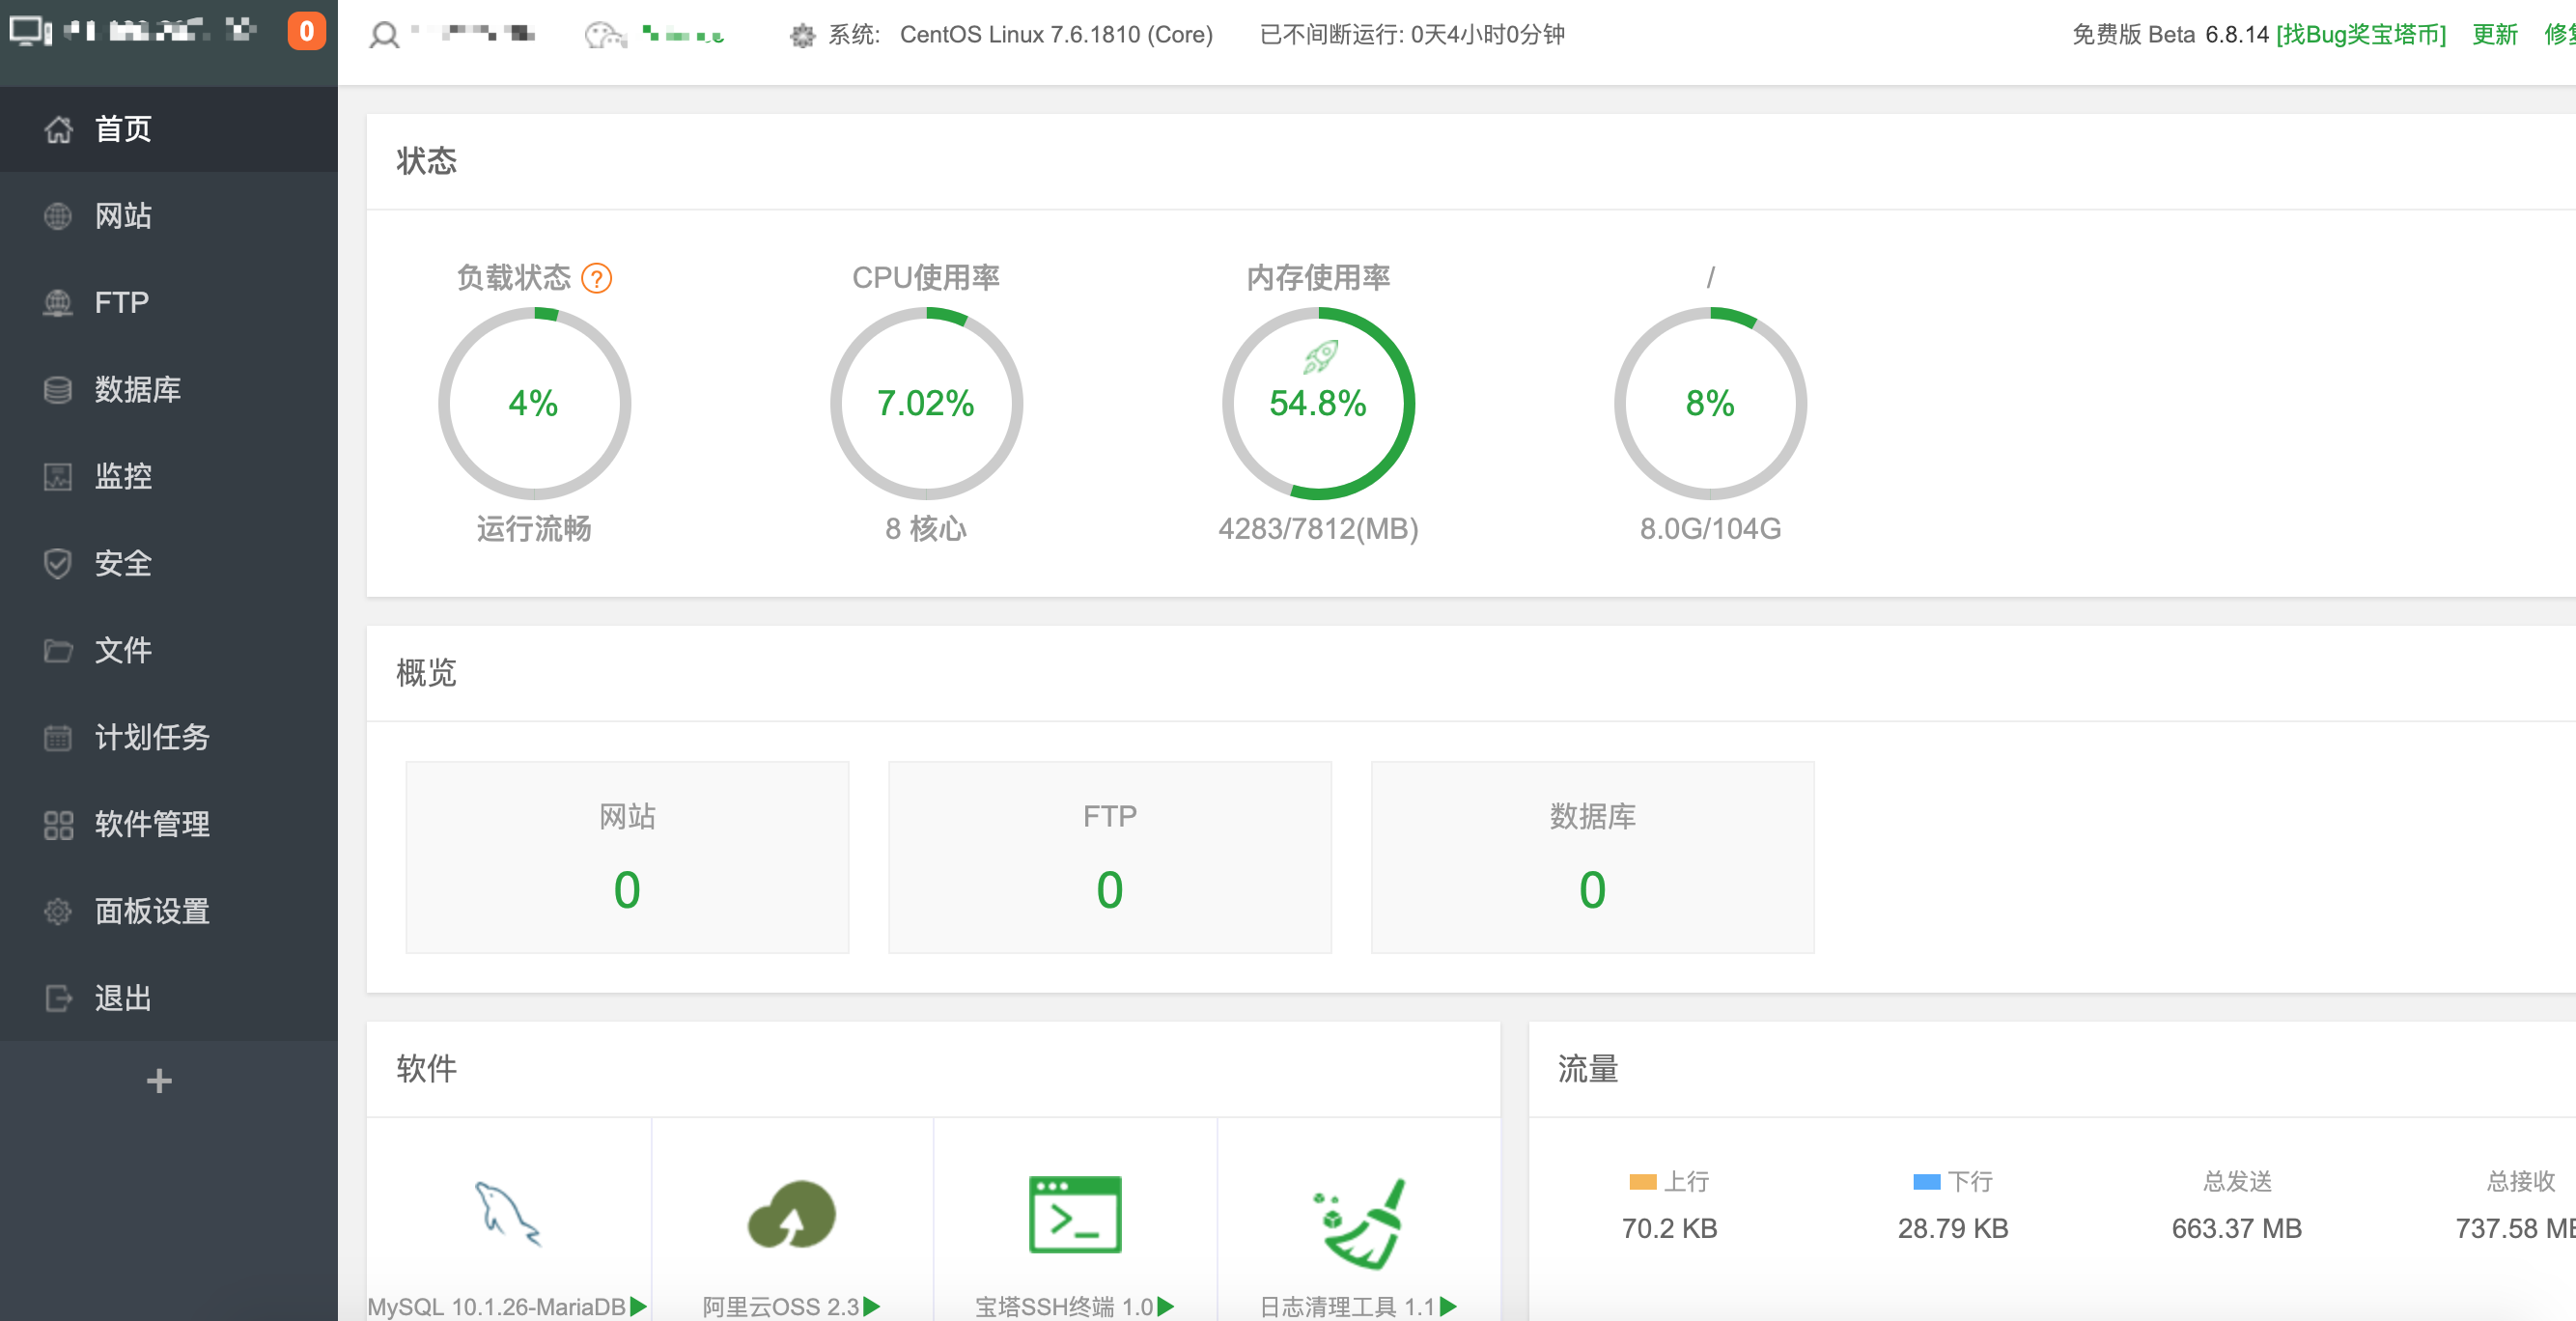This screenshot has height=1321, width=2576.
Task: Click the orange 上行 legend swatch
Action: coord(1642,1182)
